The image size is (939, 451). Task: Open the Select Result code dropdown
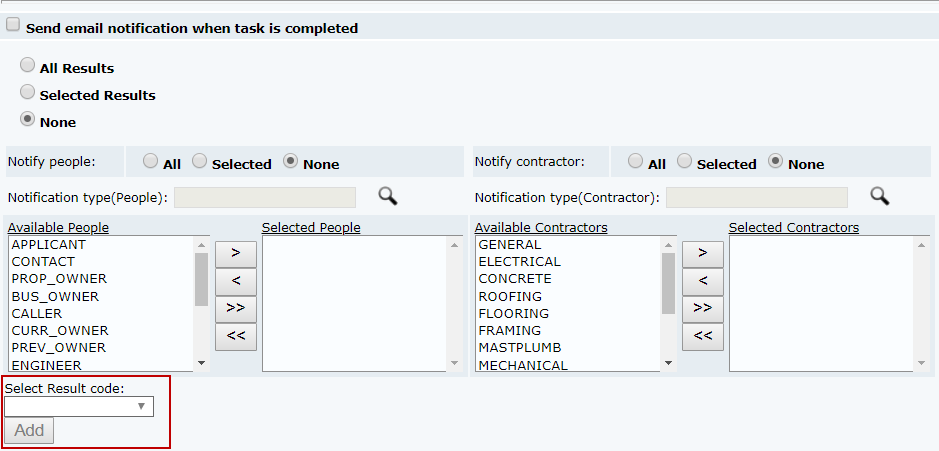(x=79, y=406)
